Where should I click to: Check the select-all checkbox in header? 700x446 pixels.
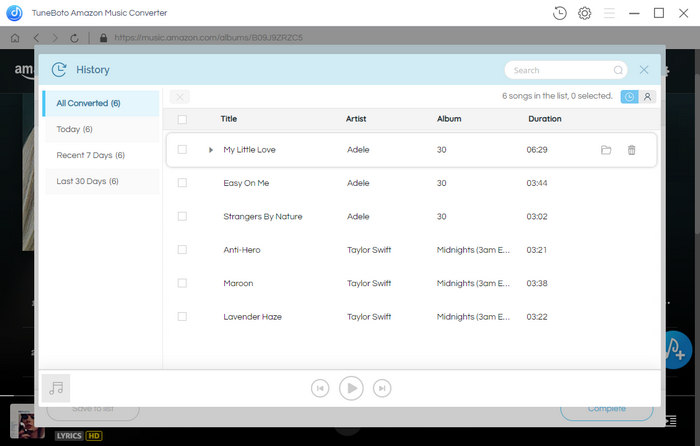coord(182,119)
